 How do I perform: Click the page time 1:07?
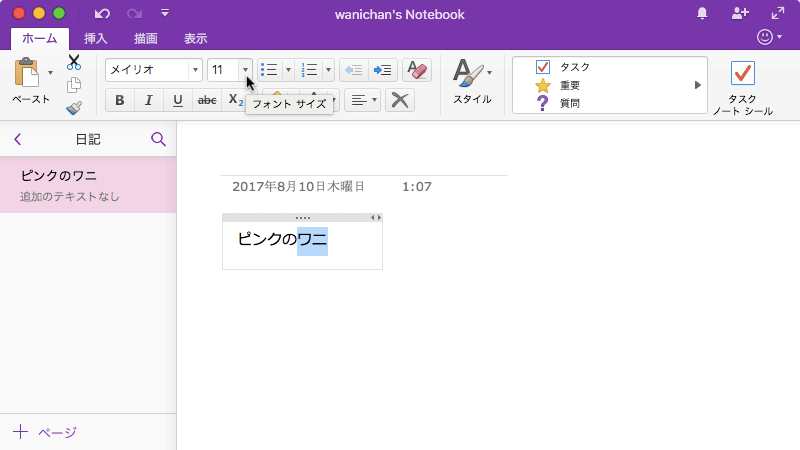pos(417,186)
